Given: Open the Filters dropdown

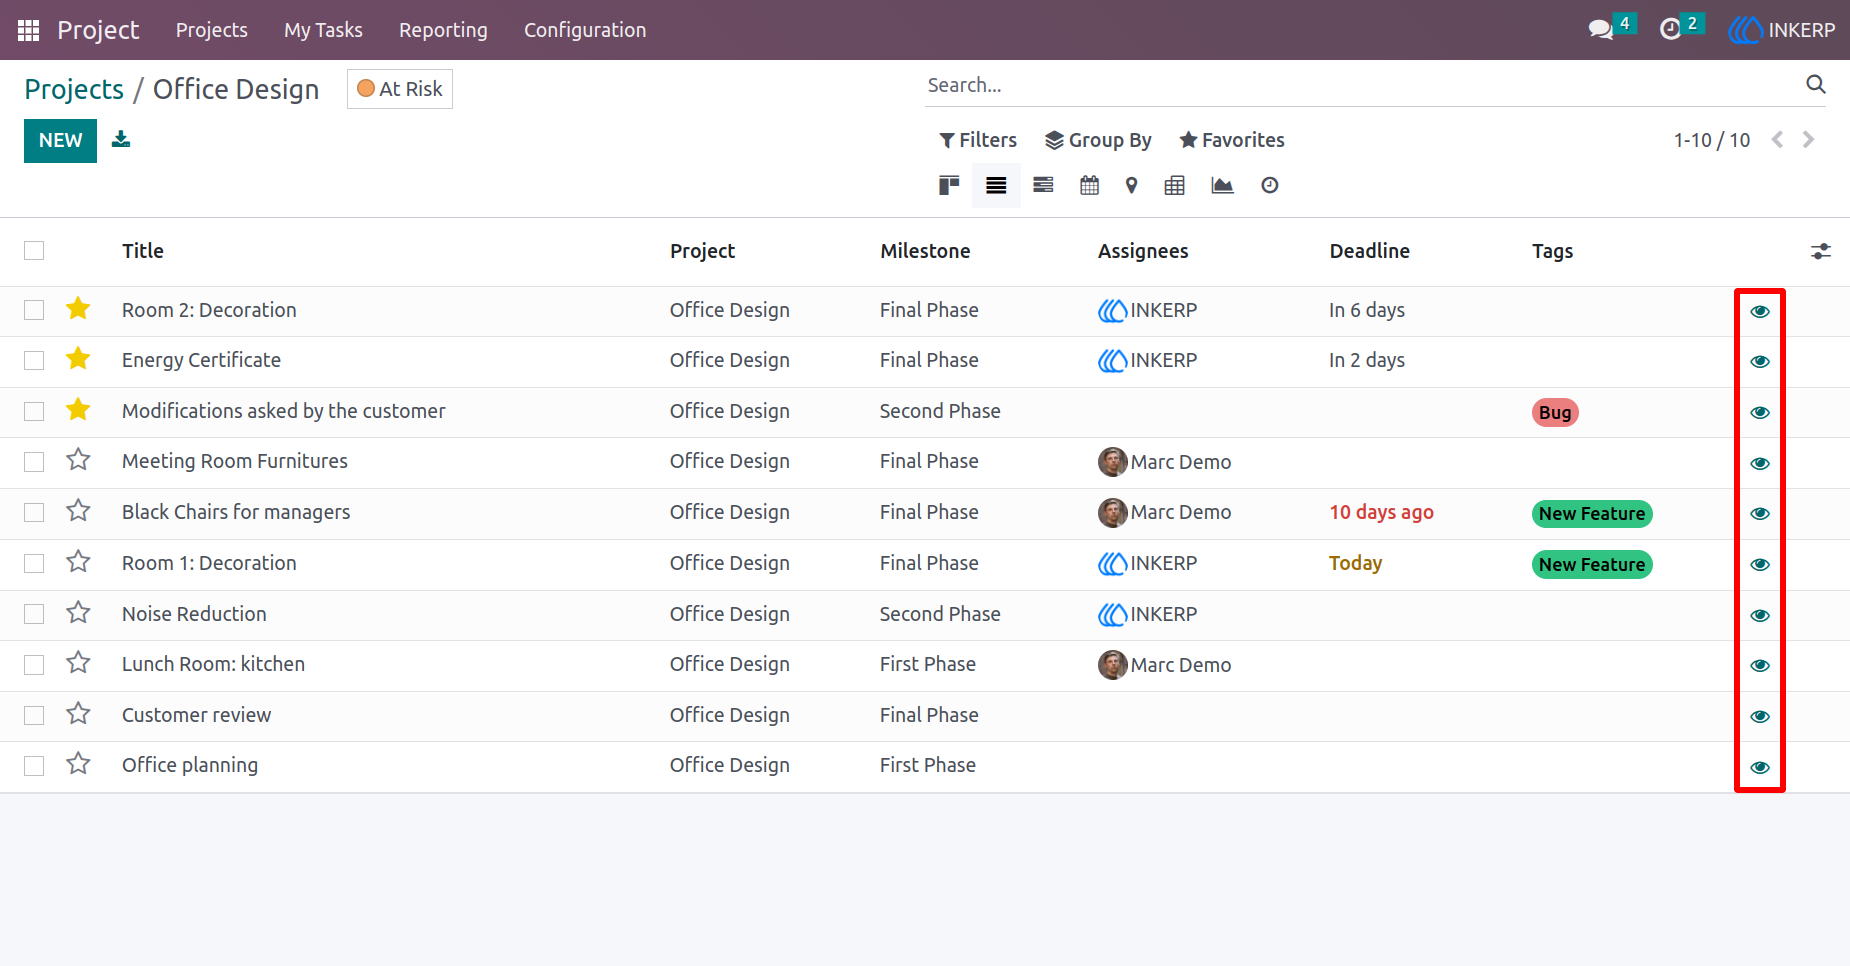Looking at the screenshot, I should click(978, 140).
